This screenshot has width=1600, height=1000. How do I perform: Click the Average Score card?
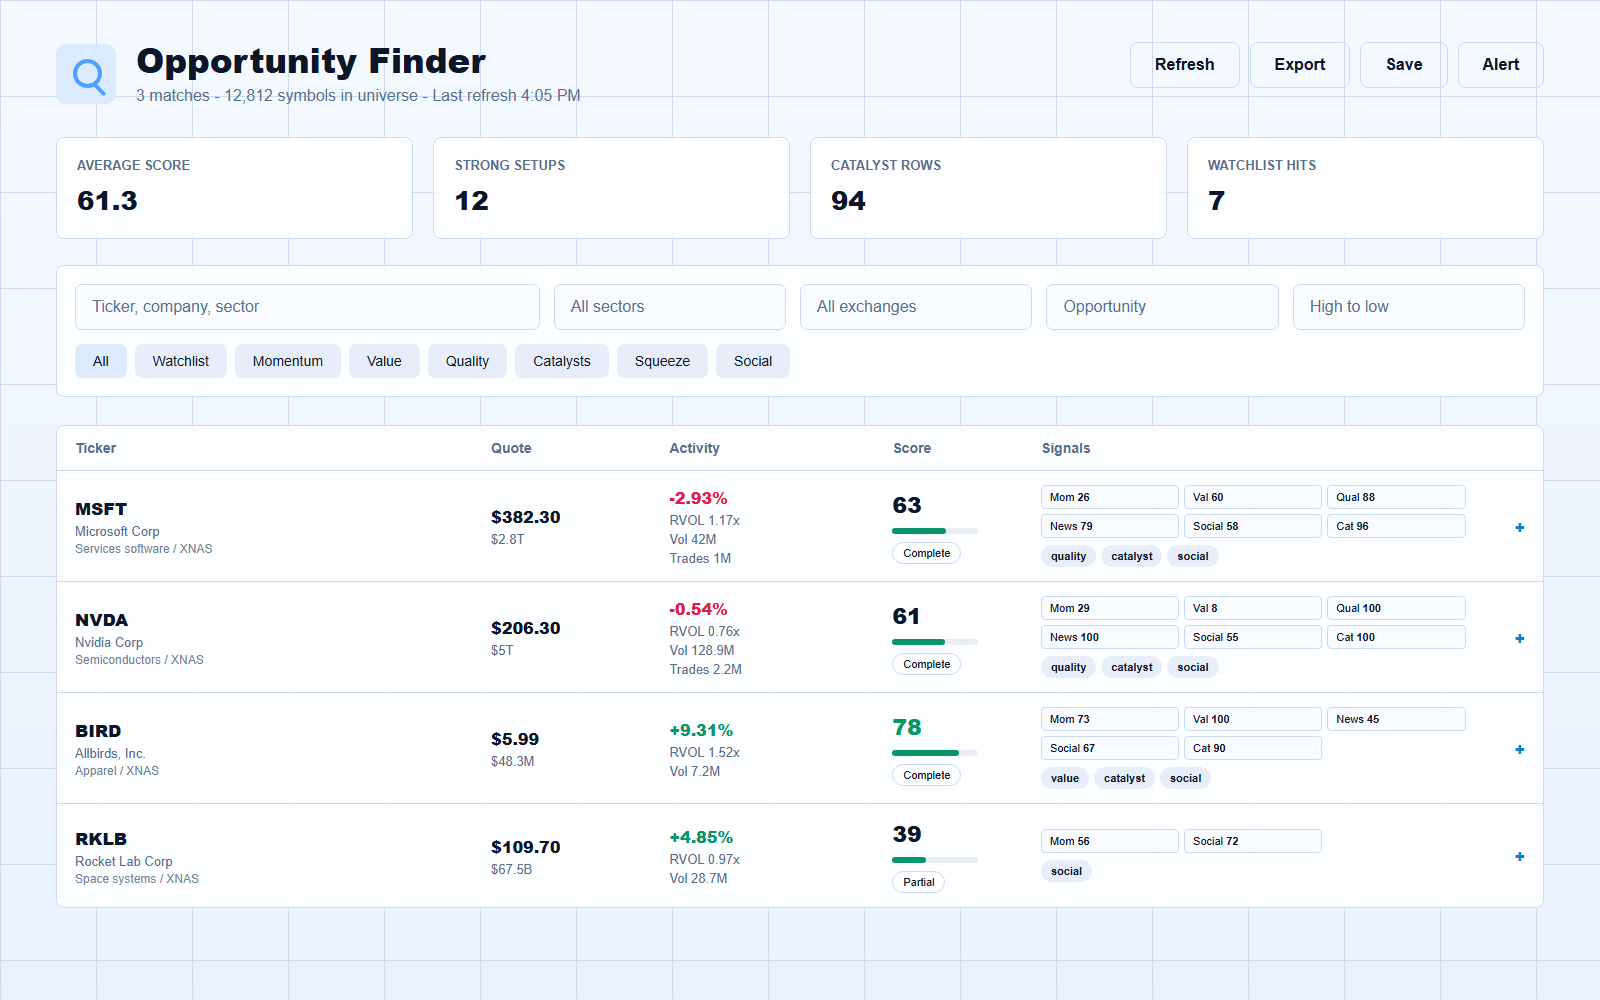pyautogui.click(x=234, y=188)
